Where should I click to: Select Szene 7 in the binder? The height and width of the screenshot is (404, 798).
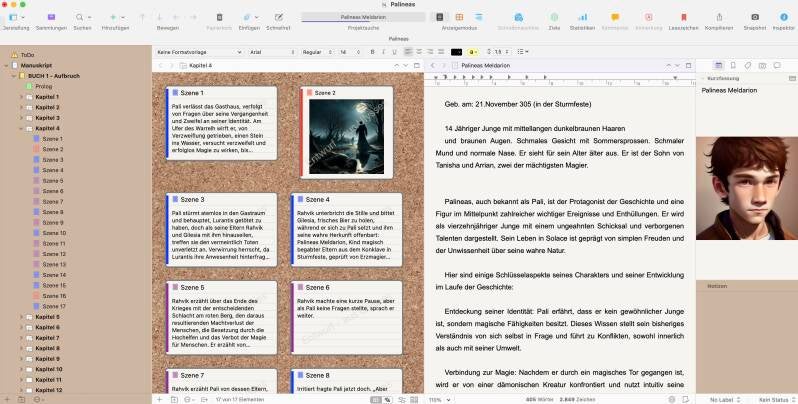coord(54,201)
